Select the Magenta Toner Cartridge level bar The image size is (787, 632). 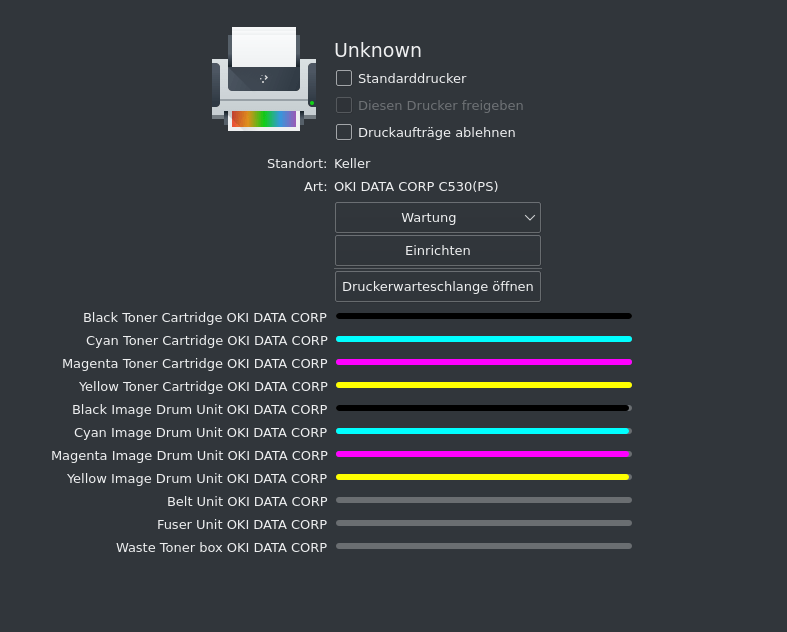[x=483, y=362]
